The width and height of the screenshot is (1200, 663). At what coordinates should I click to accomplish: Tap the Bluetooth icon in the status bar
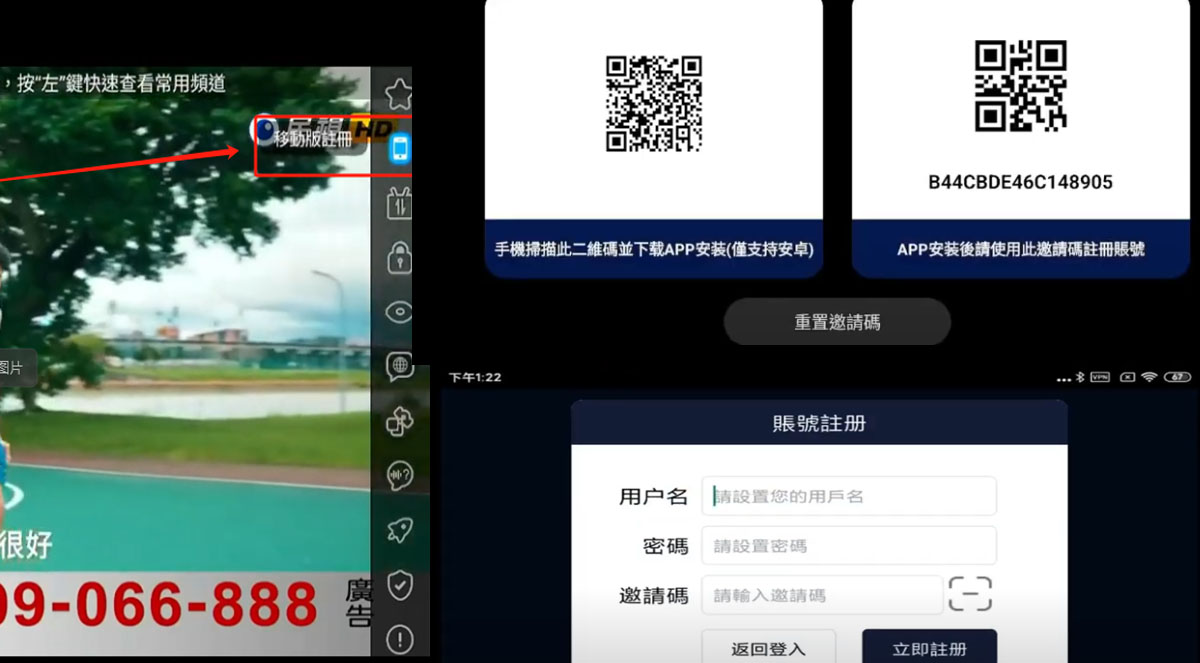click(1080, 377)
